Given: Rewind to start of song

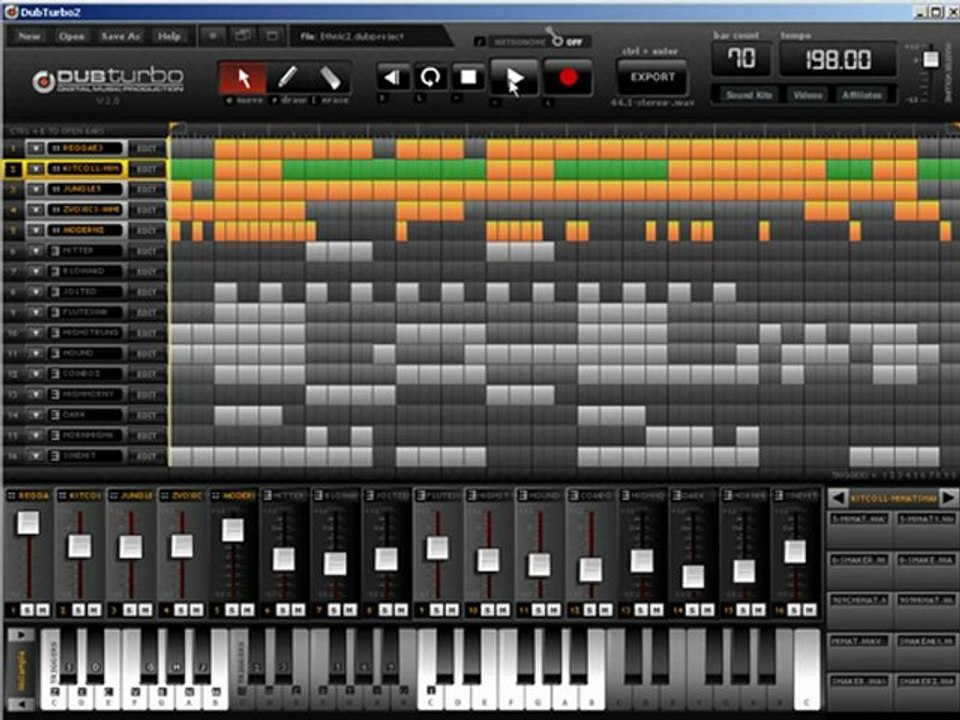Looking at the screenshot, I should click(392, 77).
